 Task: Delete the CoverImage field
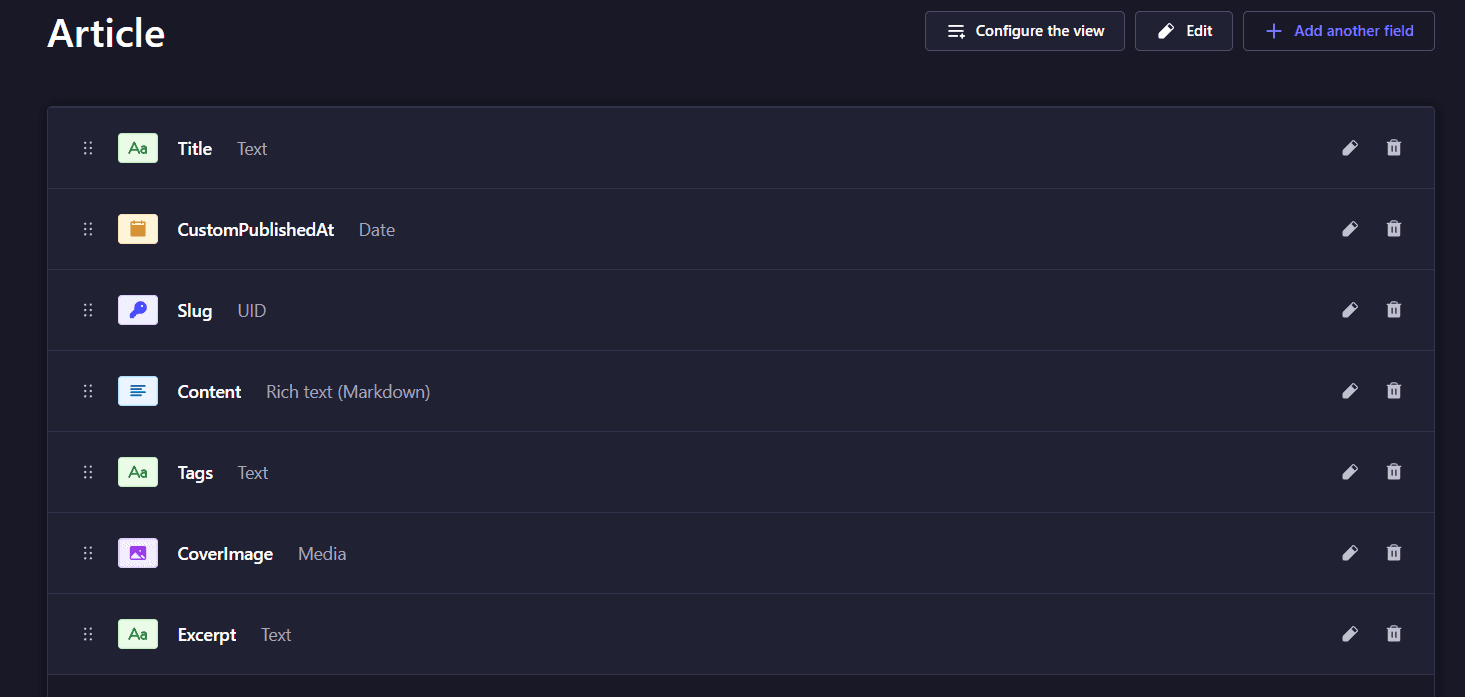coord(1394,553)
